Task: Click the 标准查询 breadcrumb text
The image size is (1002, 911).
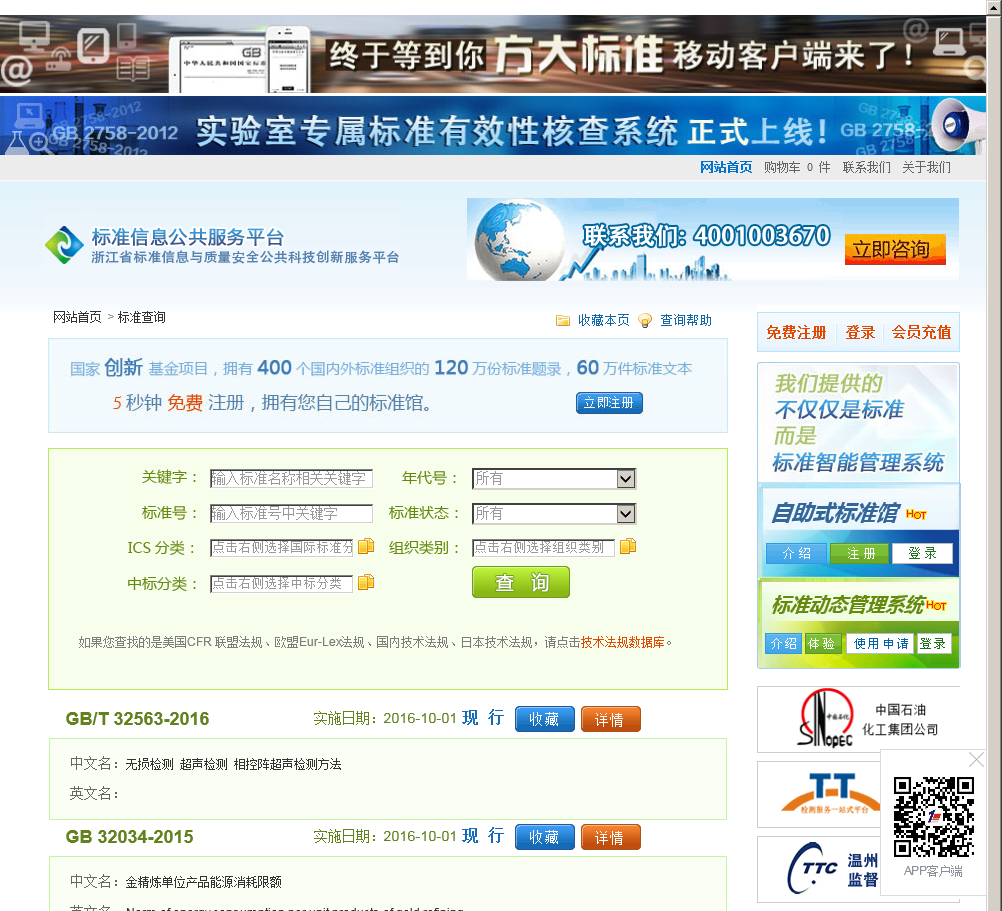Action: pyautogui.click(x=141, y=317)
